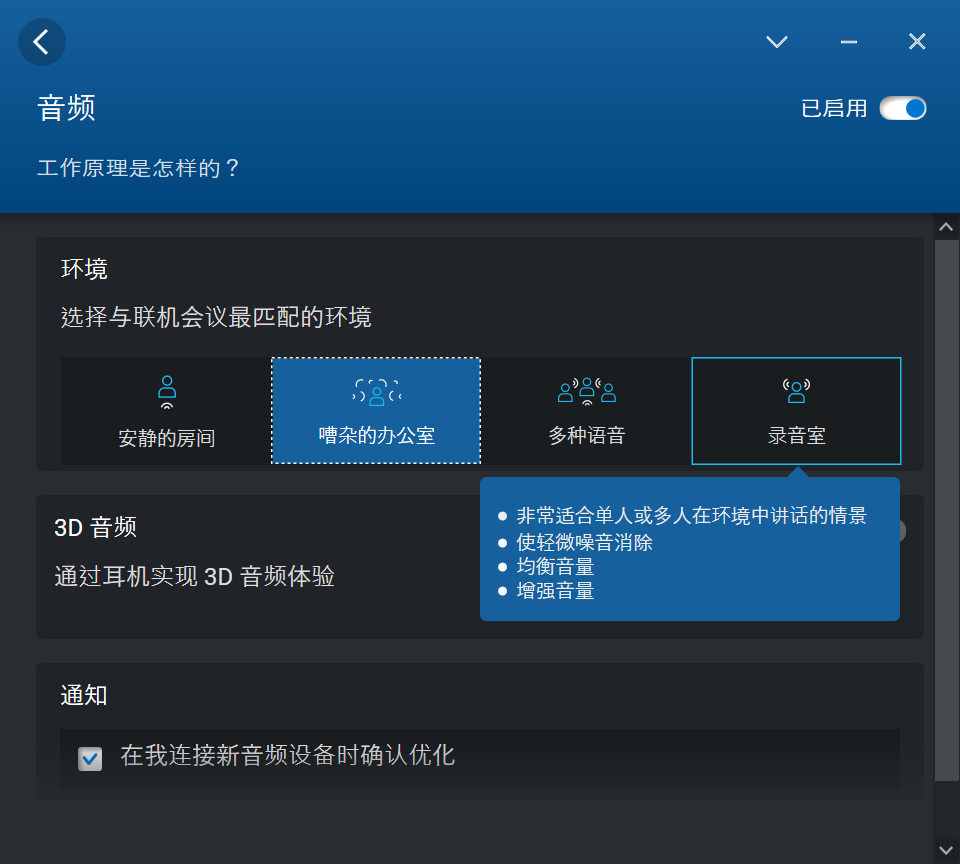Select the recording studio icon
This screenshot has height=864, width=960.
click(796, 391)
